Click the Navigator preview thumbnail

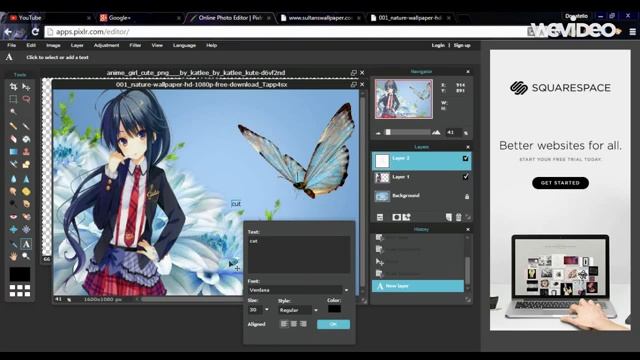pyautogui.click(x=404, y=99)
